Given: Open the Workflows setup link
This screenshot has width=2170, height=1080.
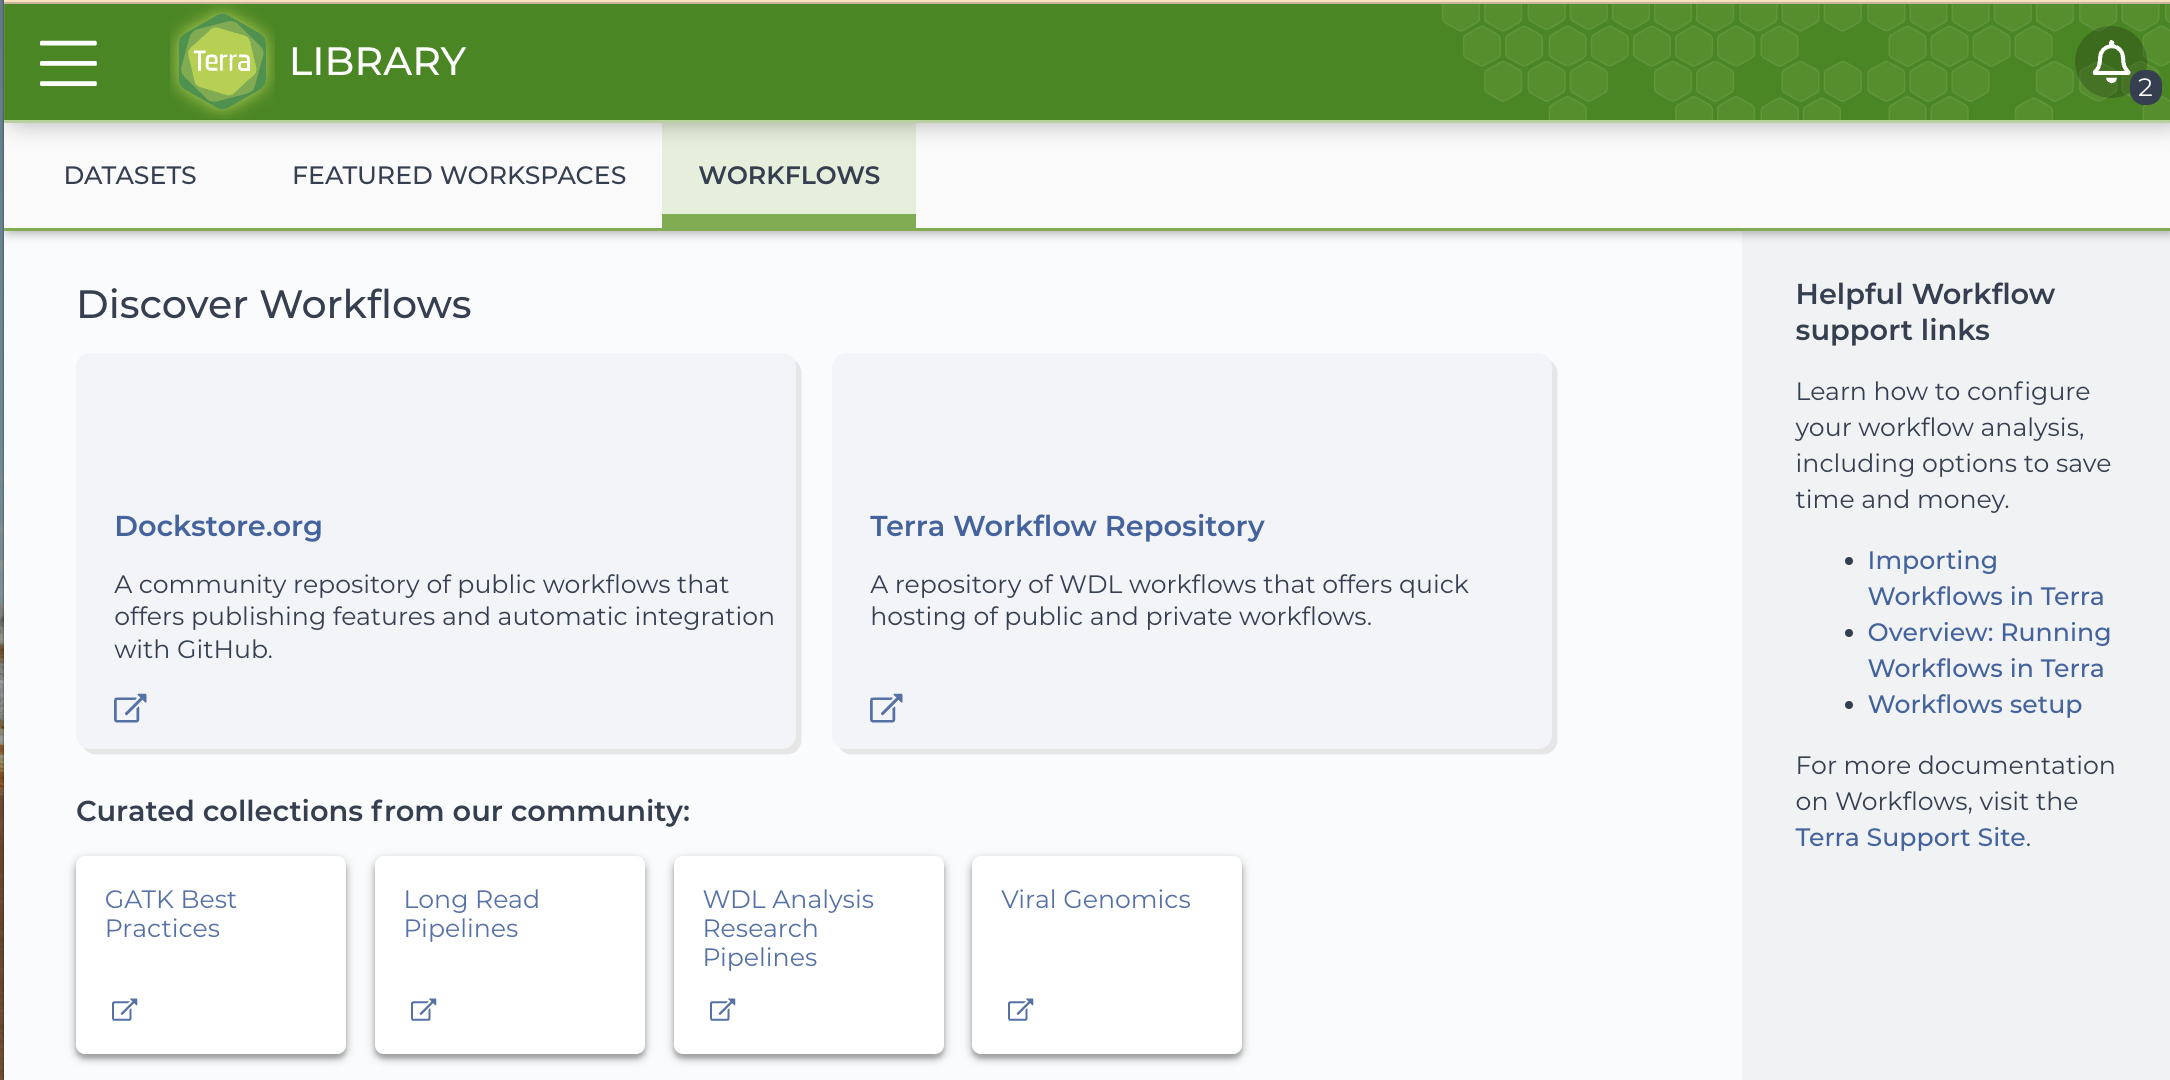Looking at the screenshot, I should click(x=1975, y=704).
